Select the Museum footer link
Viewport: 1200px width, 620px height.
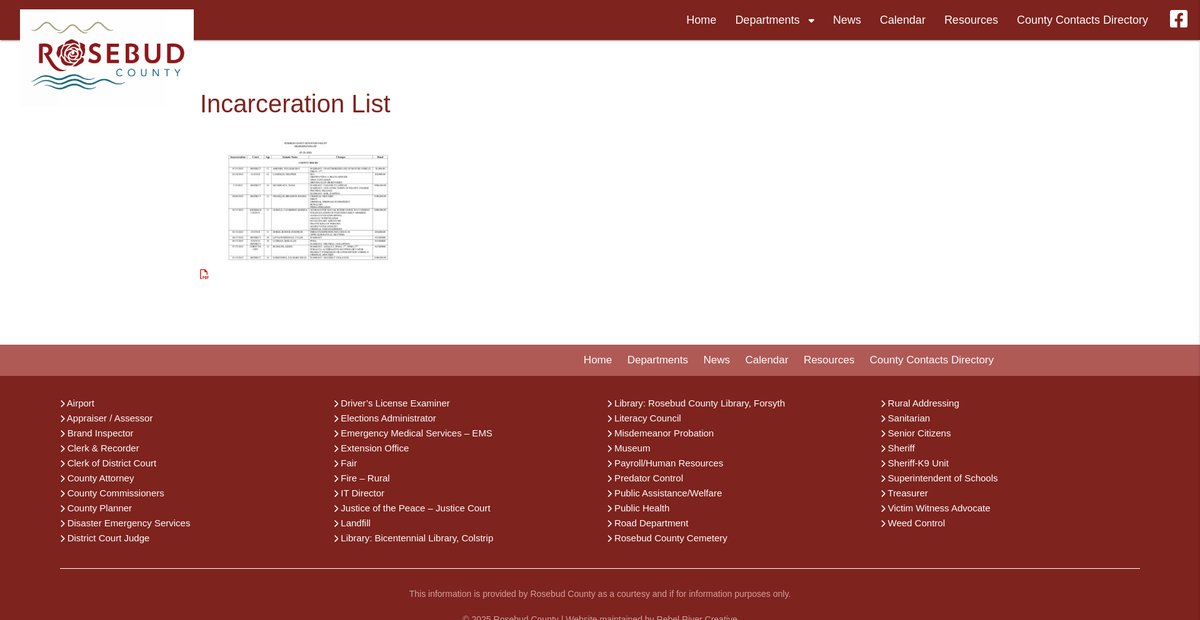[631, 448]
